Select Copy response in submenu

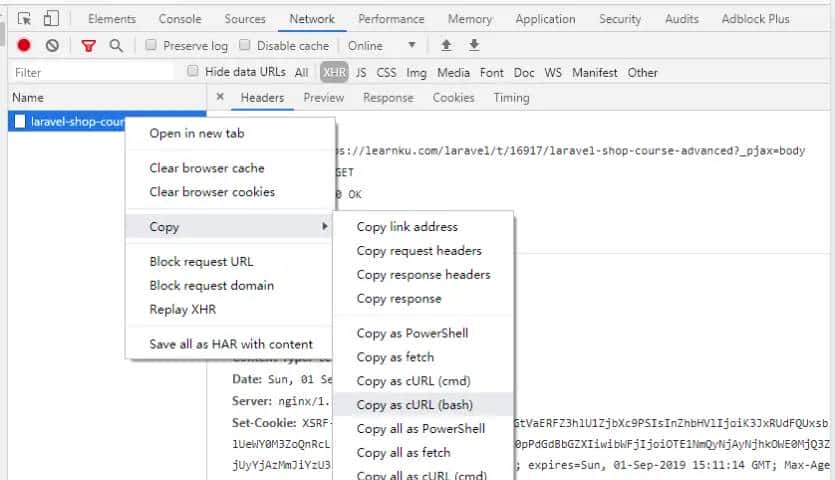tap(423, 298)
